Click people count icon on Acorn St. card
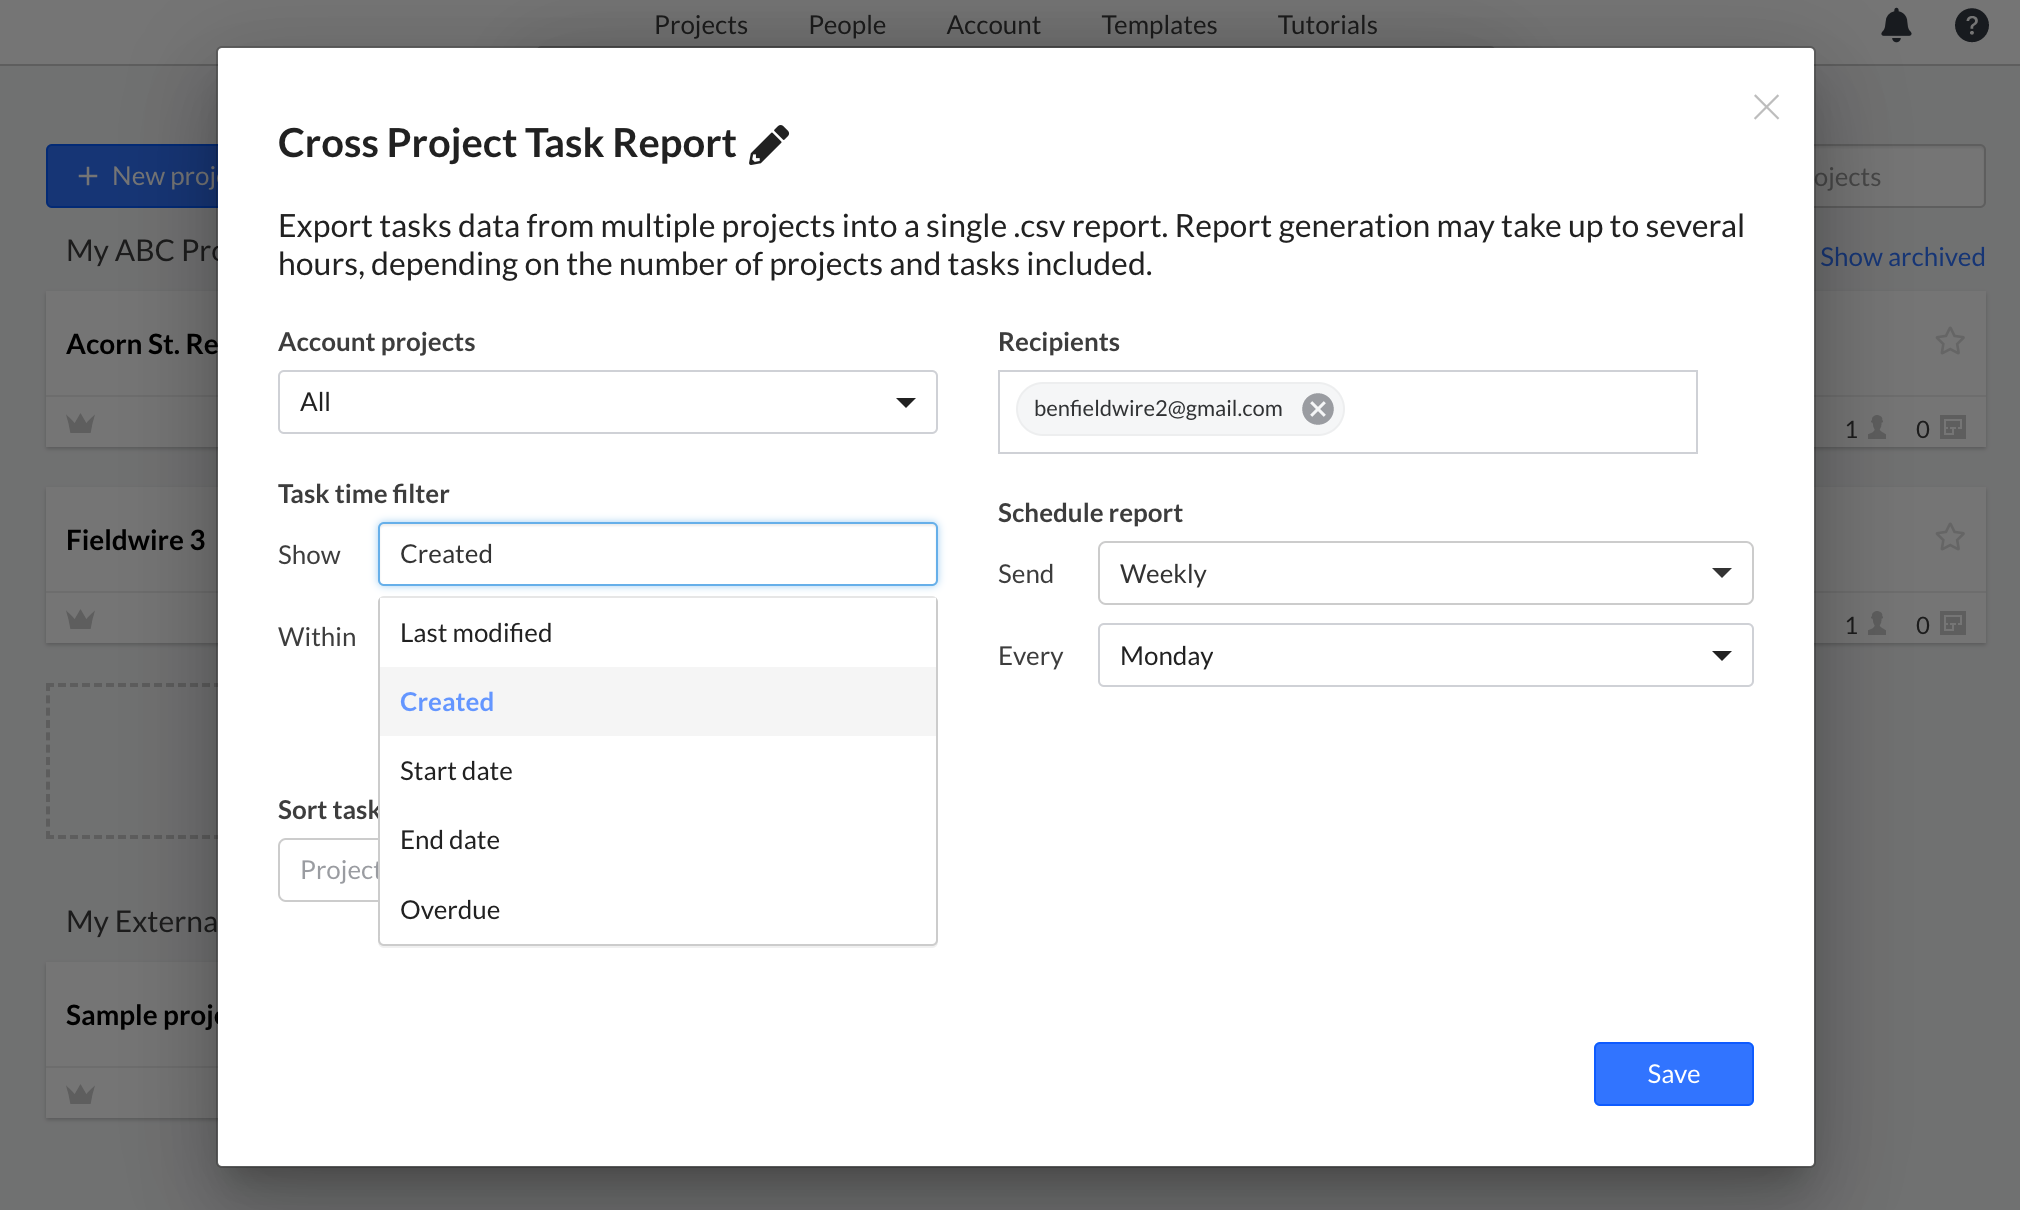 [x=1877, y=428]
